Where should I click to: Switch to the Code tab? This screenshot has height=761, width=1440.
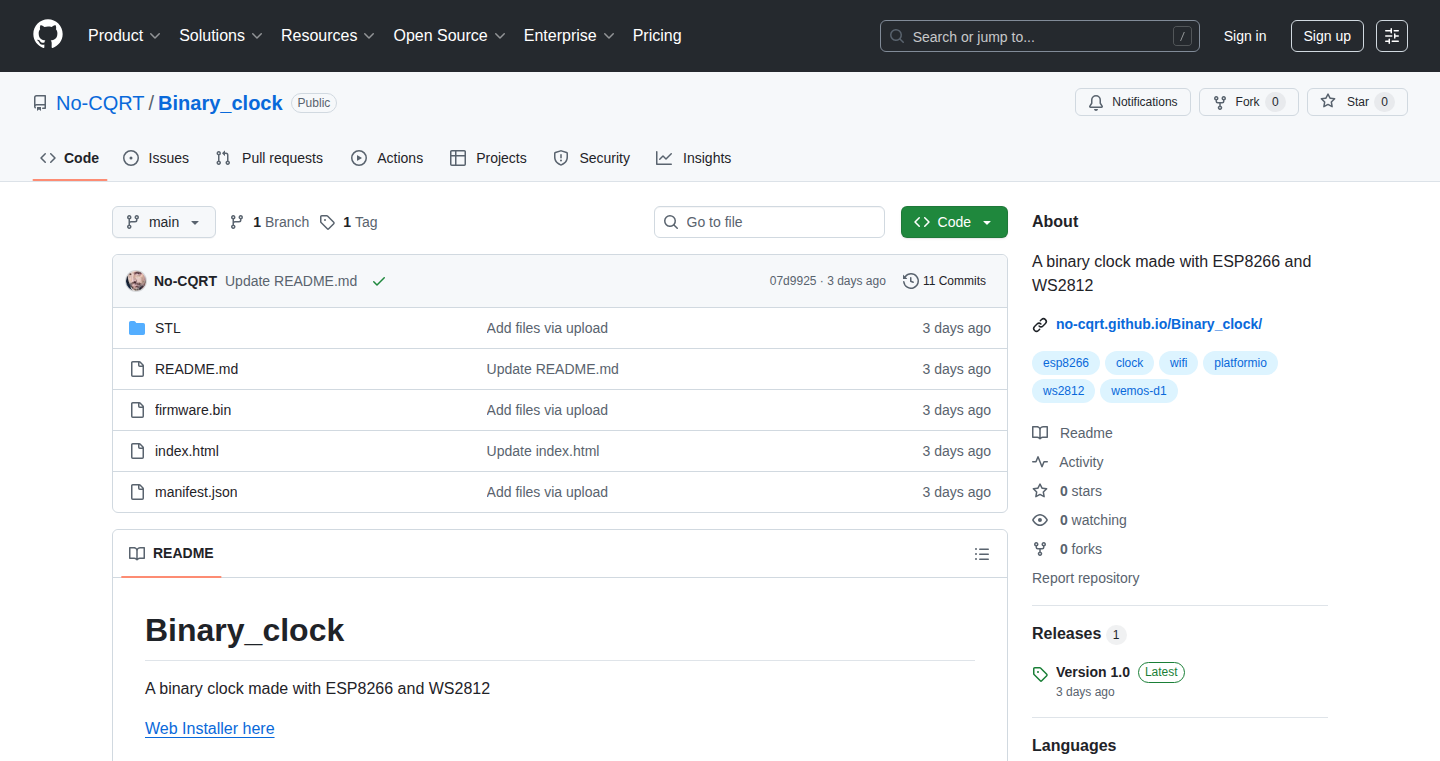coord(70,158)
